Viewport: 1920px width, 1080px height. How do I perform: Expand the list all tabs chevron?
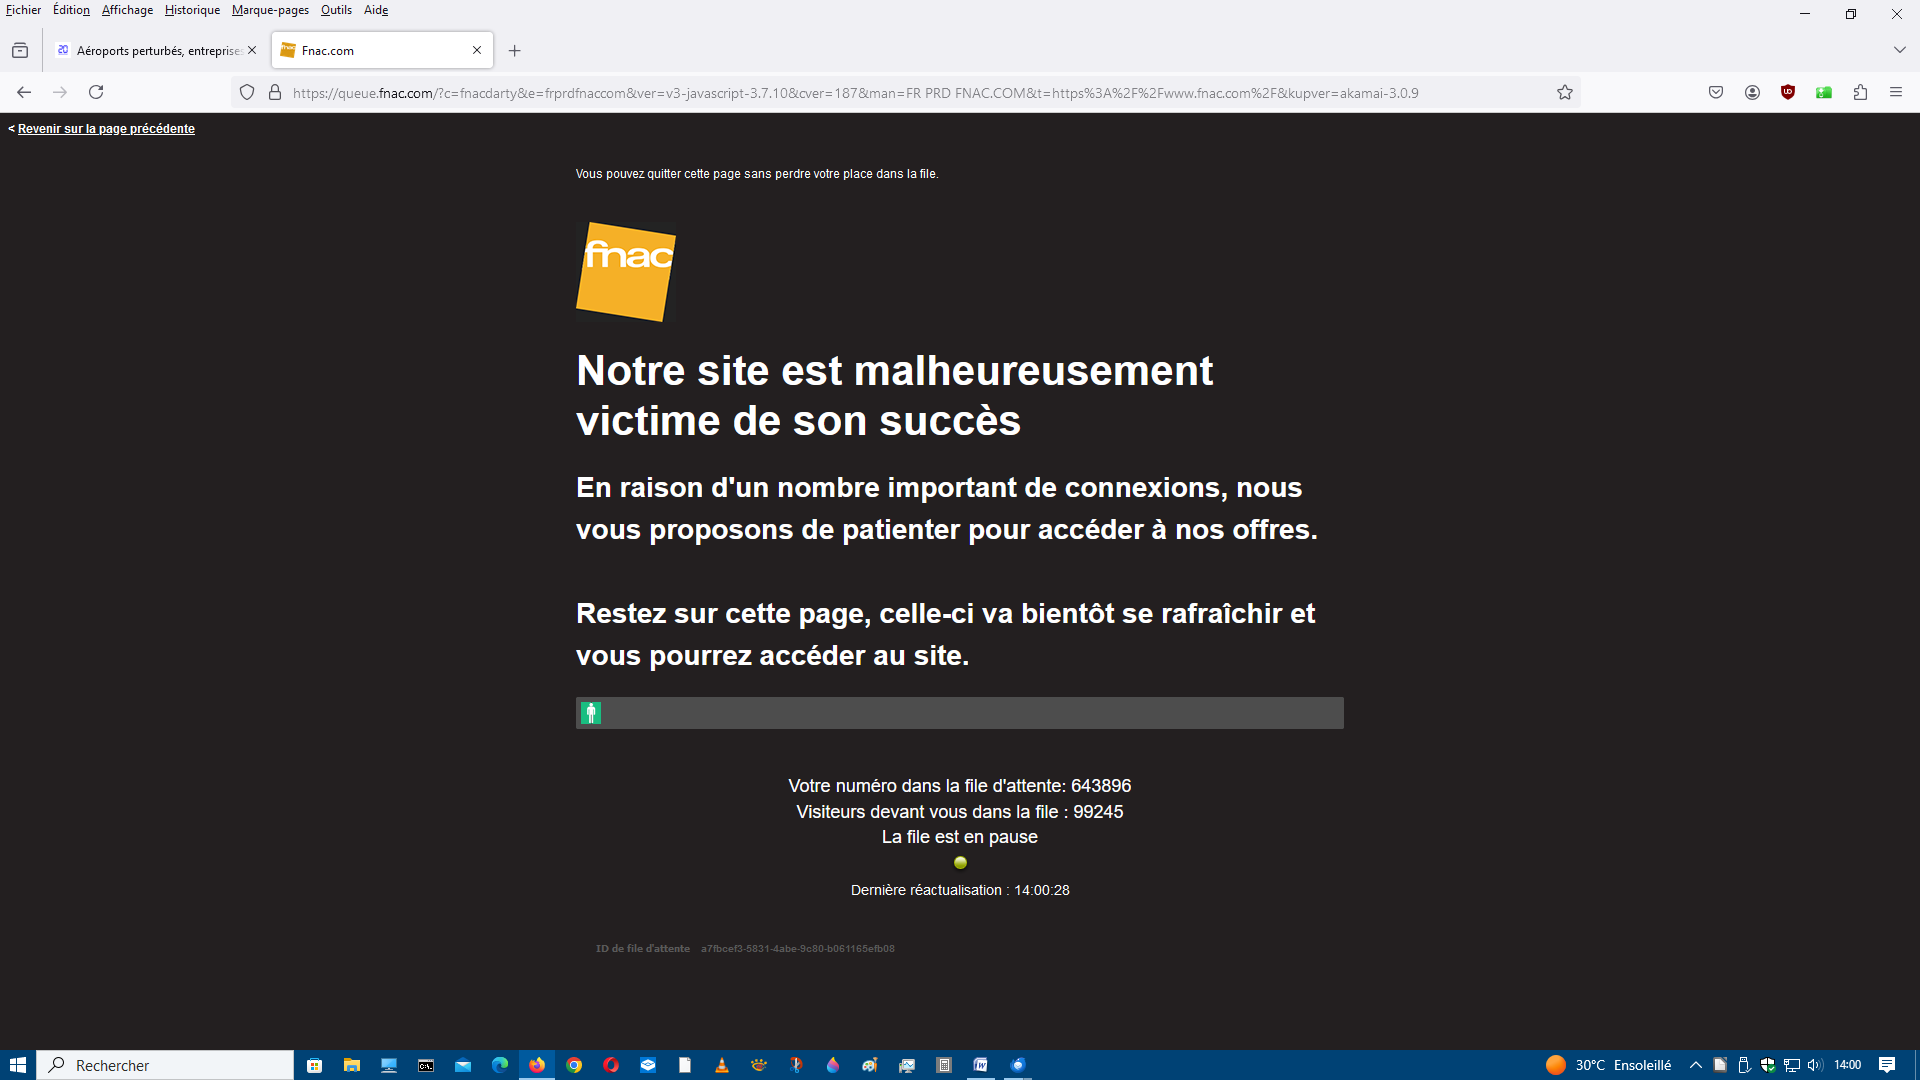1899,50
